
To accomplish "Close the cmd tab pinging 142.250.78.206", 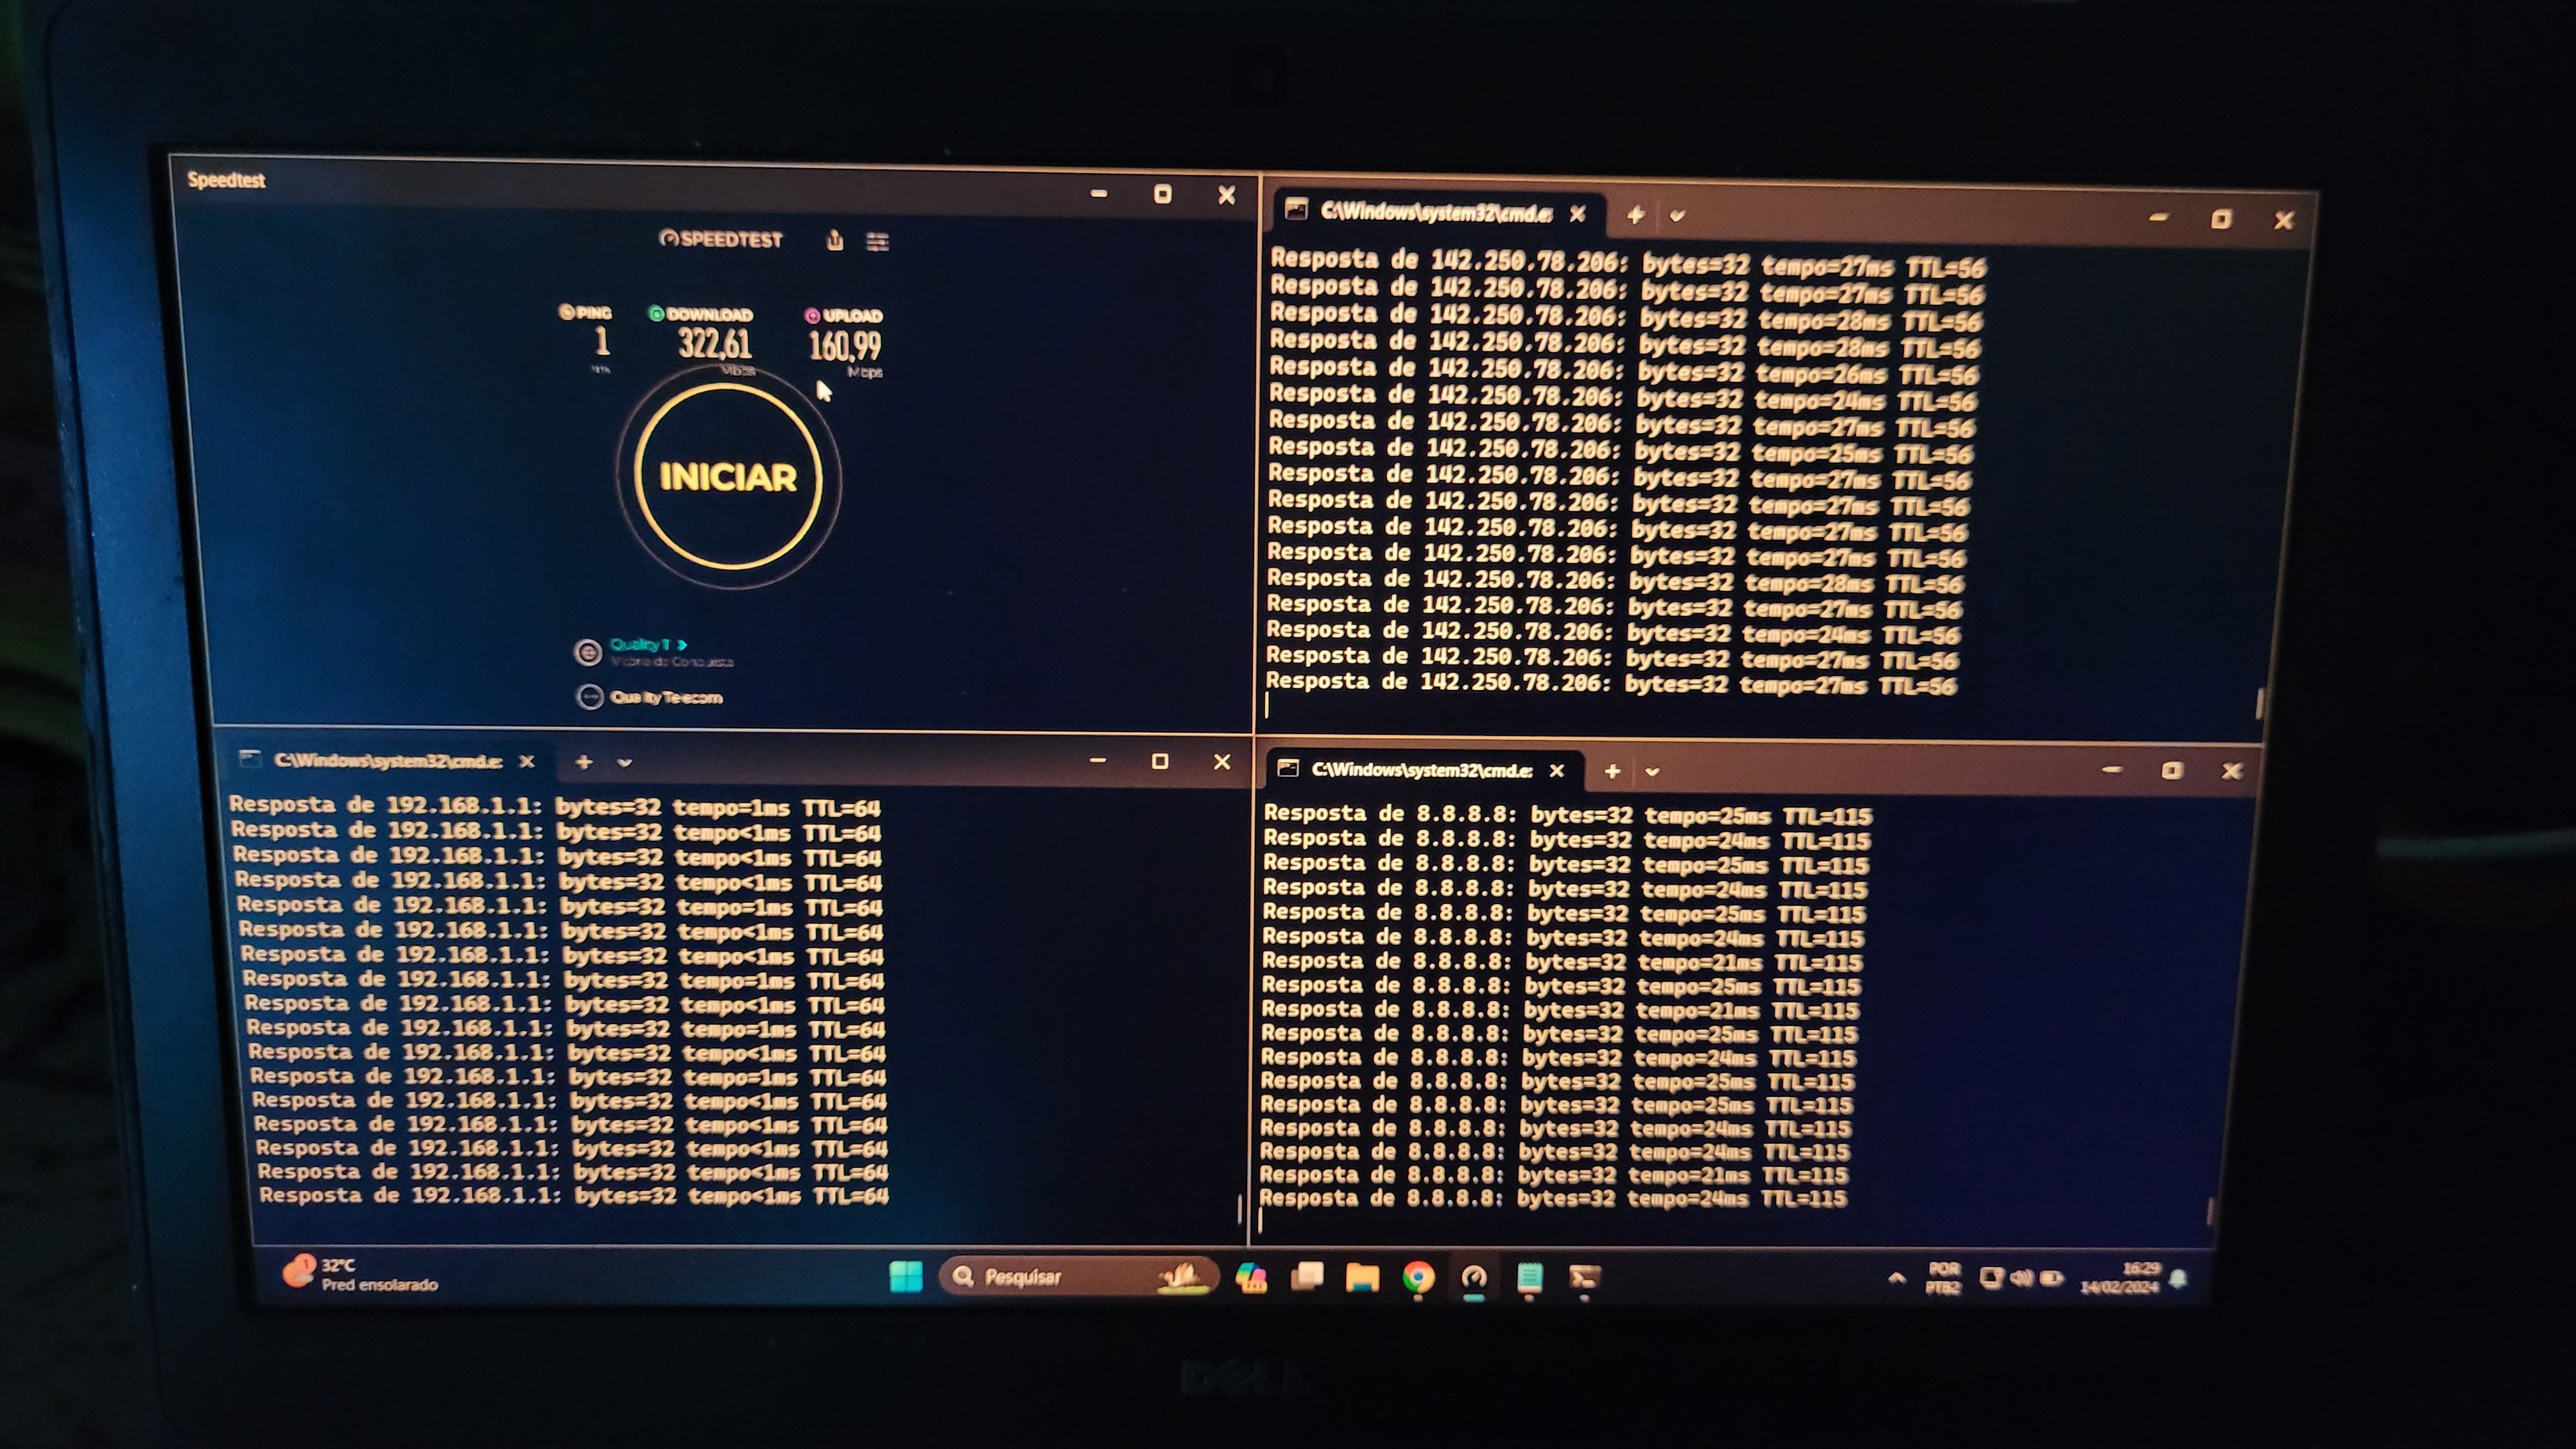I will [x=1577, y=214].
